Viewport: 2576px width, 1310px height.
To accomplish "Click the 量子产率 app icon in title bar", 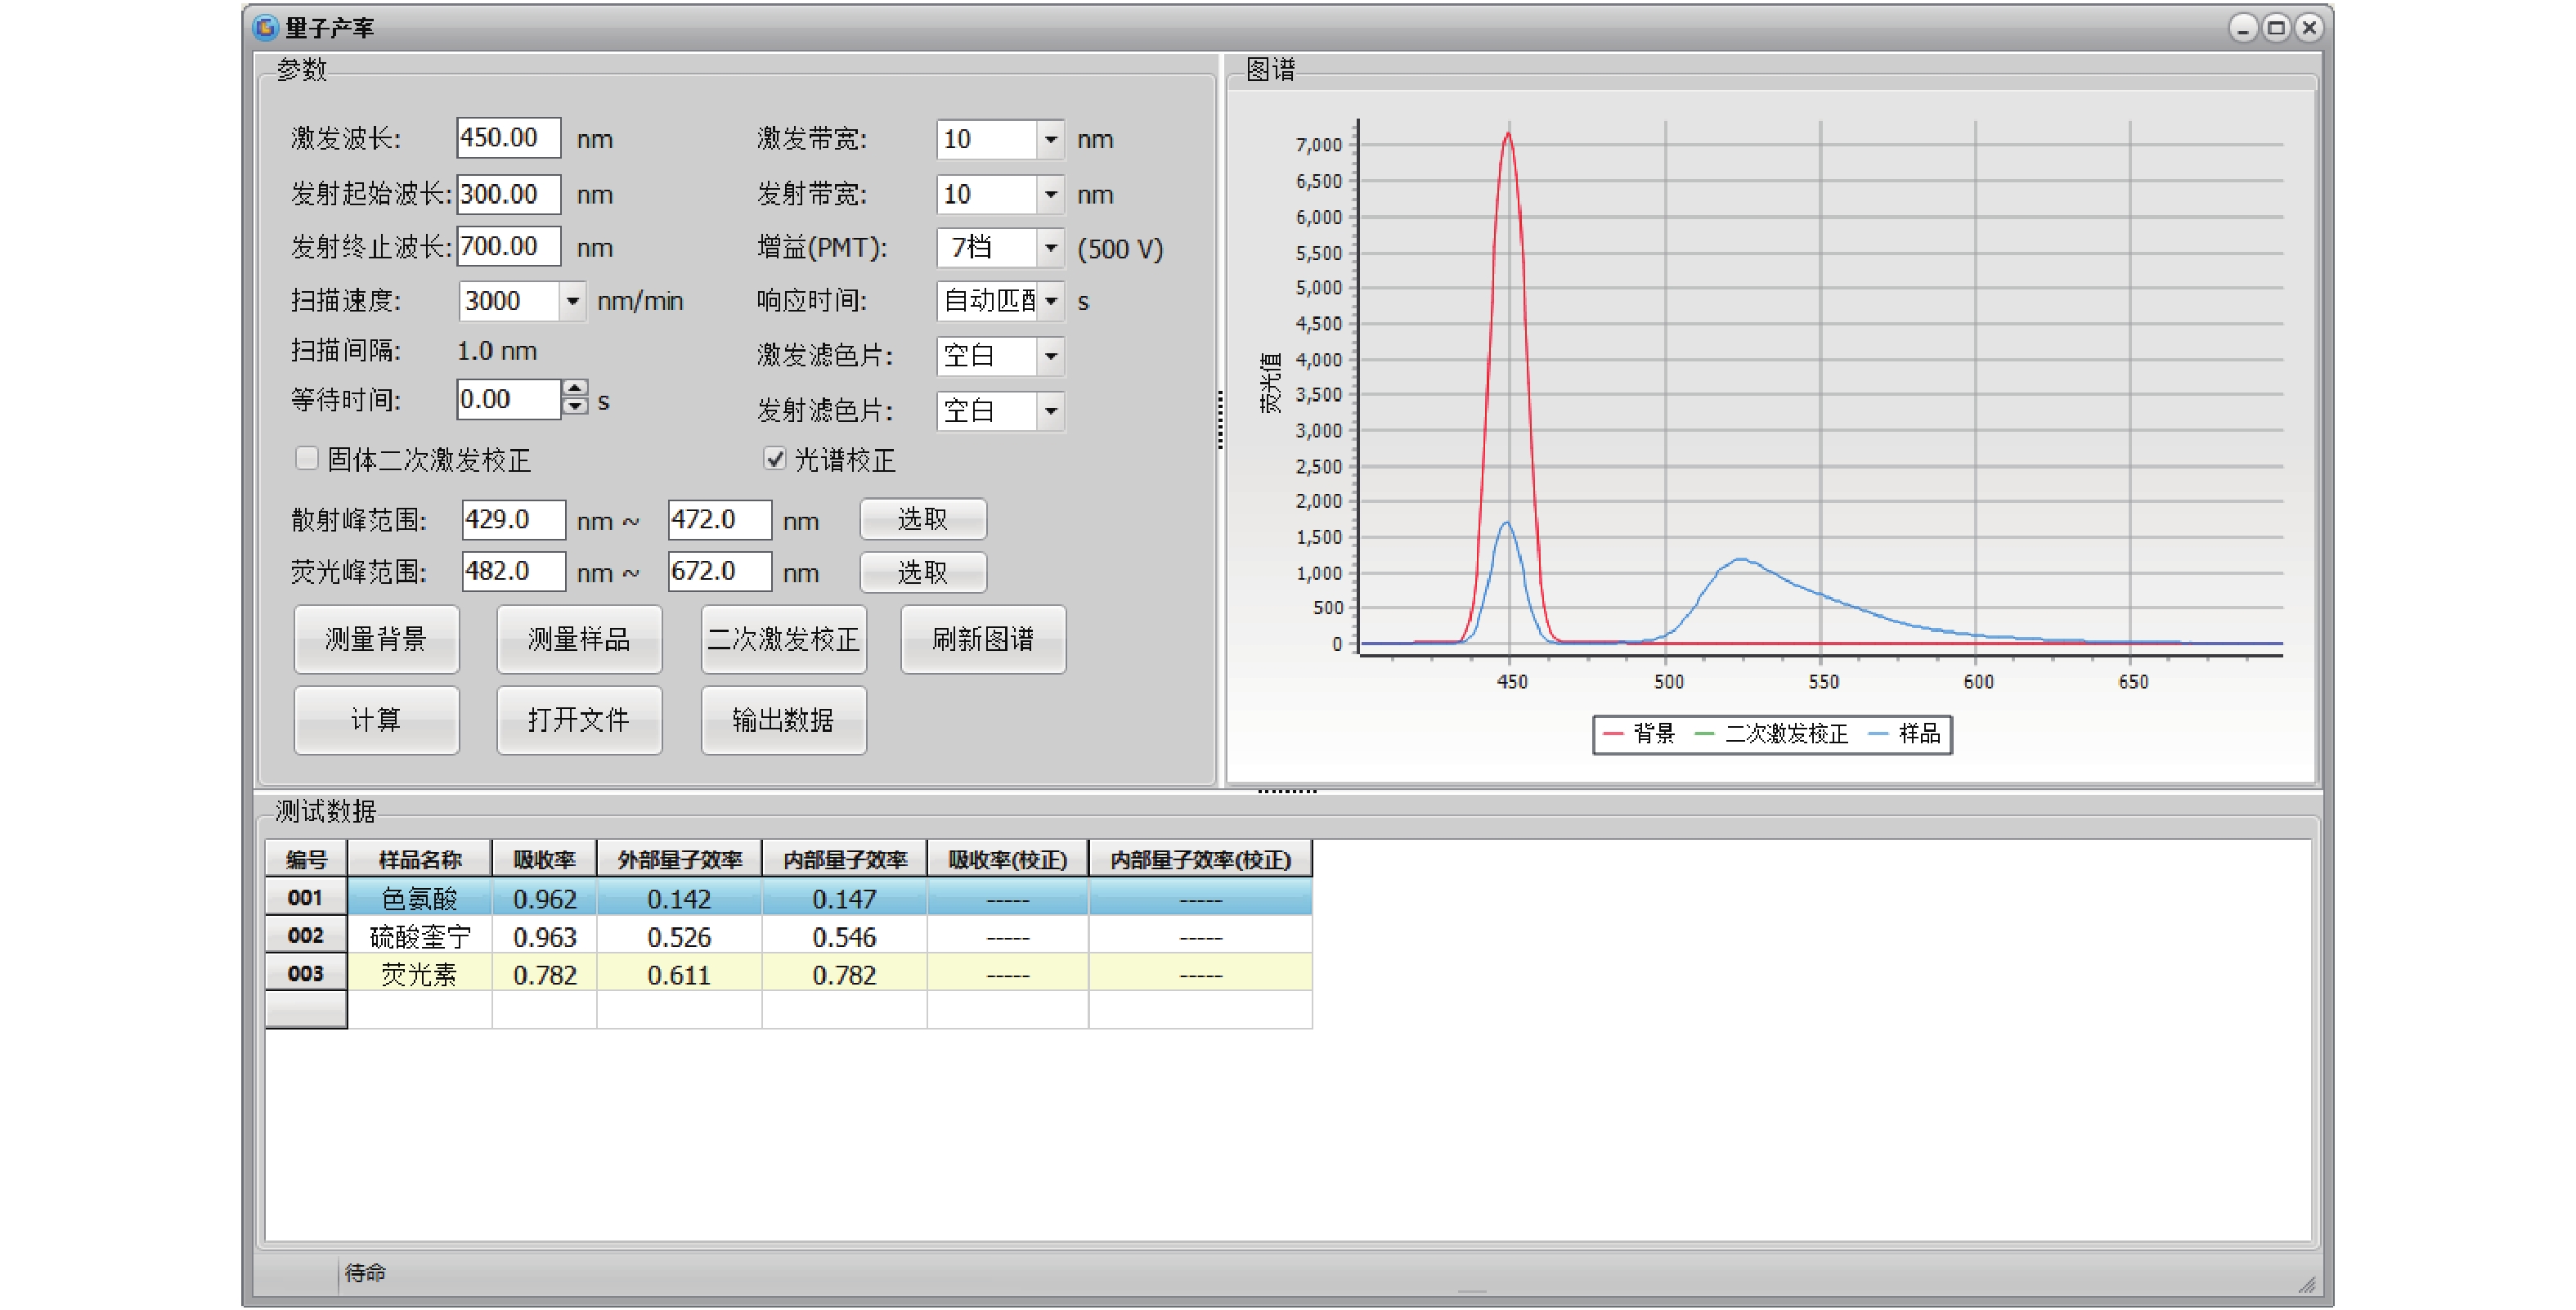I will click(265, 27).
